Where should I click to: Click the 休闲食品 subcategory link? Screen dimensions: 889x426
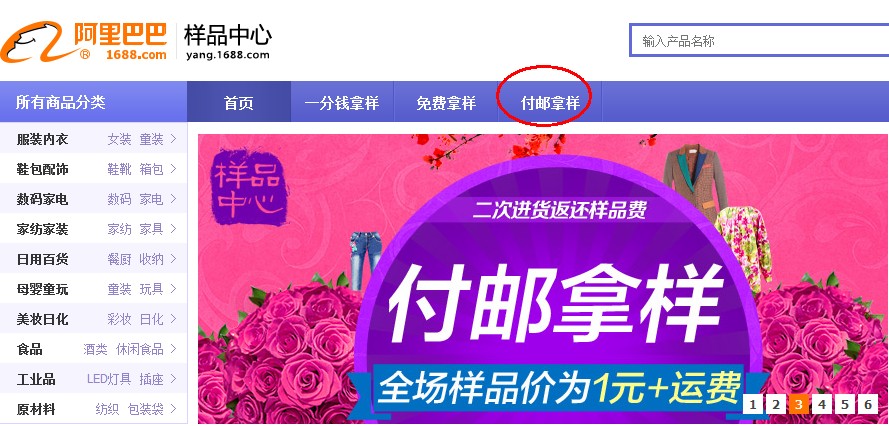click(x=139, y=349)
